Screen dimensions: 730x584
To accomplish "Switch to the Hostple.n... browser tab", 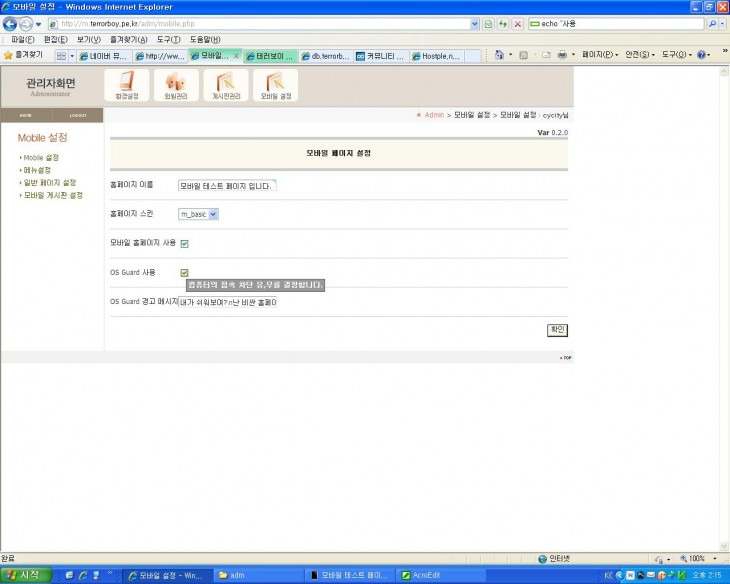I will click(x=437, y=56).
